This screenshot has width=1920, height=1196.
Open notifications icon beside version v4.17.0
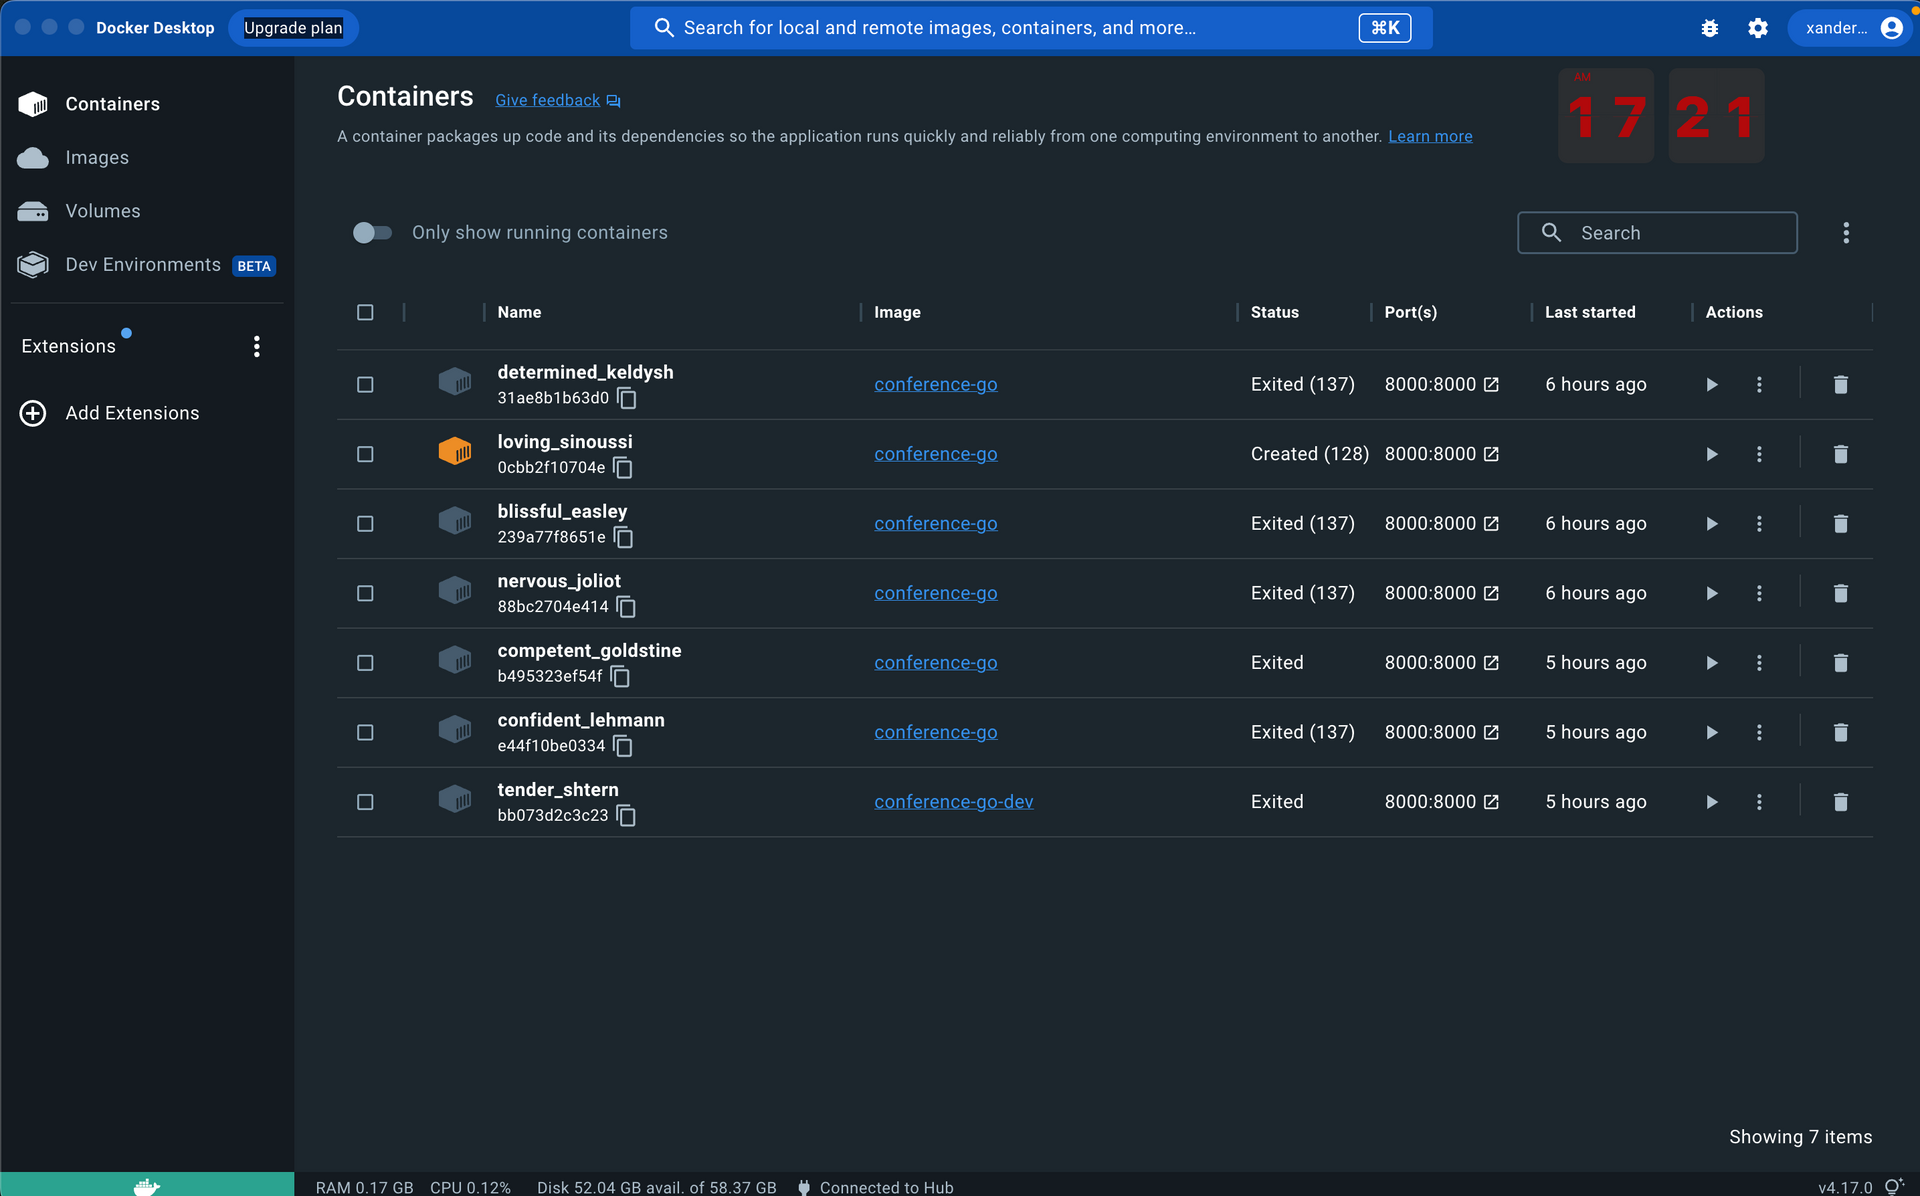click(x=1894, y=1186)
